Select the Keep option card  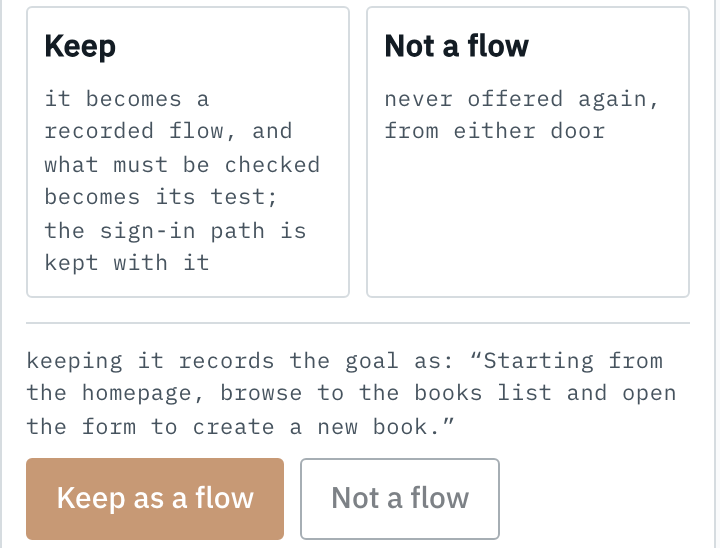point(188,152)
